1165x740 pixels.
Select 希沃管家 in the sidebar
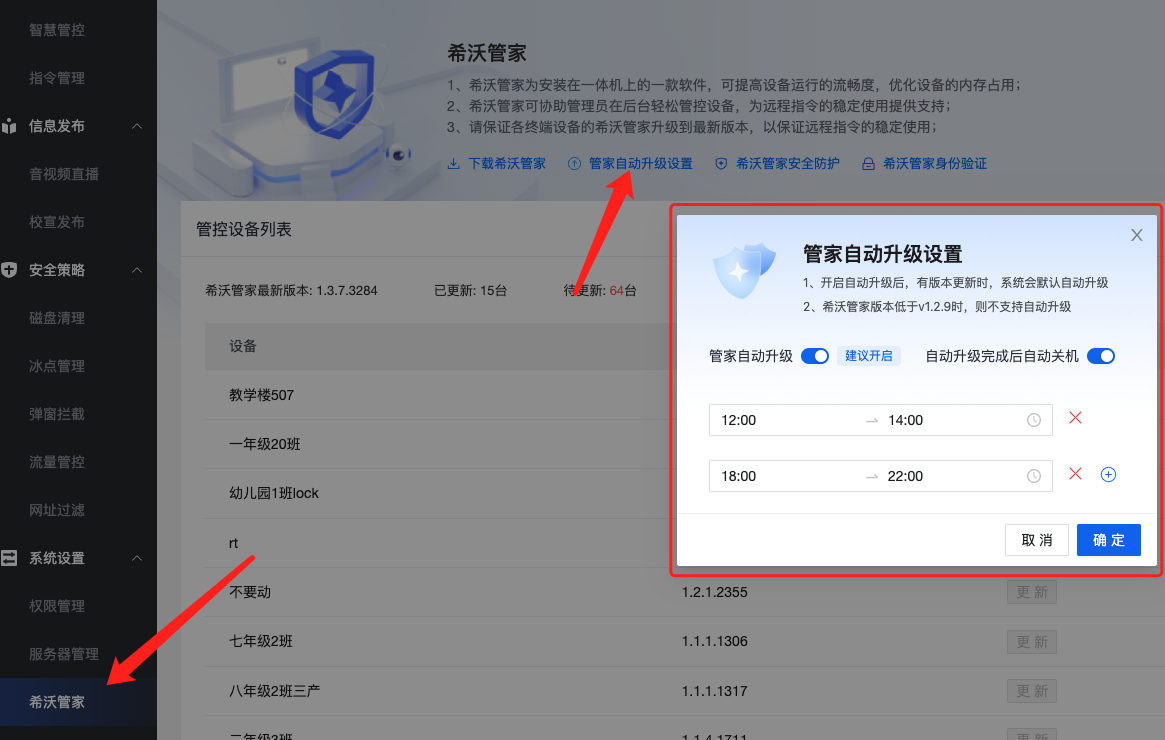[78, 702]
